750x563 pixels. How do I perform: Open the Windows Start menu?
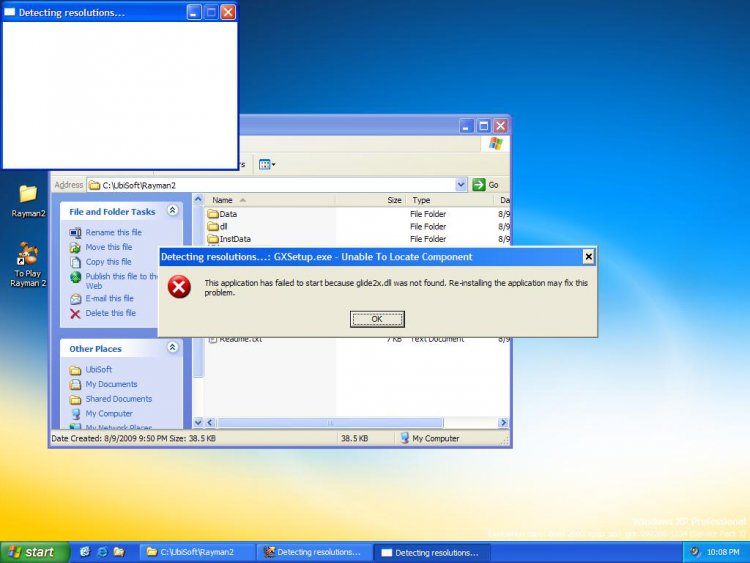[x=33, y=552]
